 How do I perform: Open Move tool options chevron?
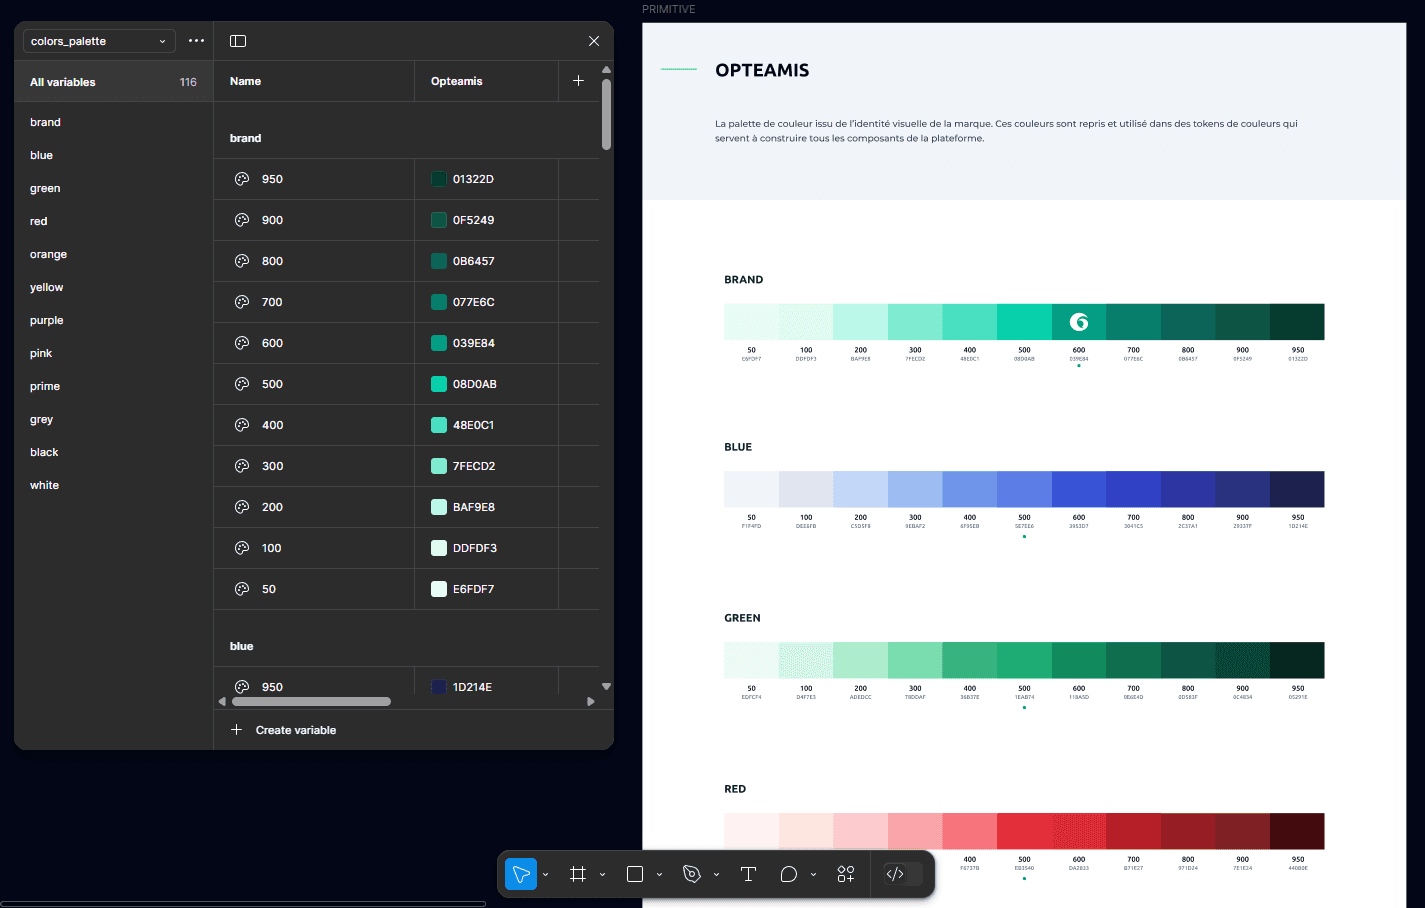coord(545,875)
